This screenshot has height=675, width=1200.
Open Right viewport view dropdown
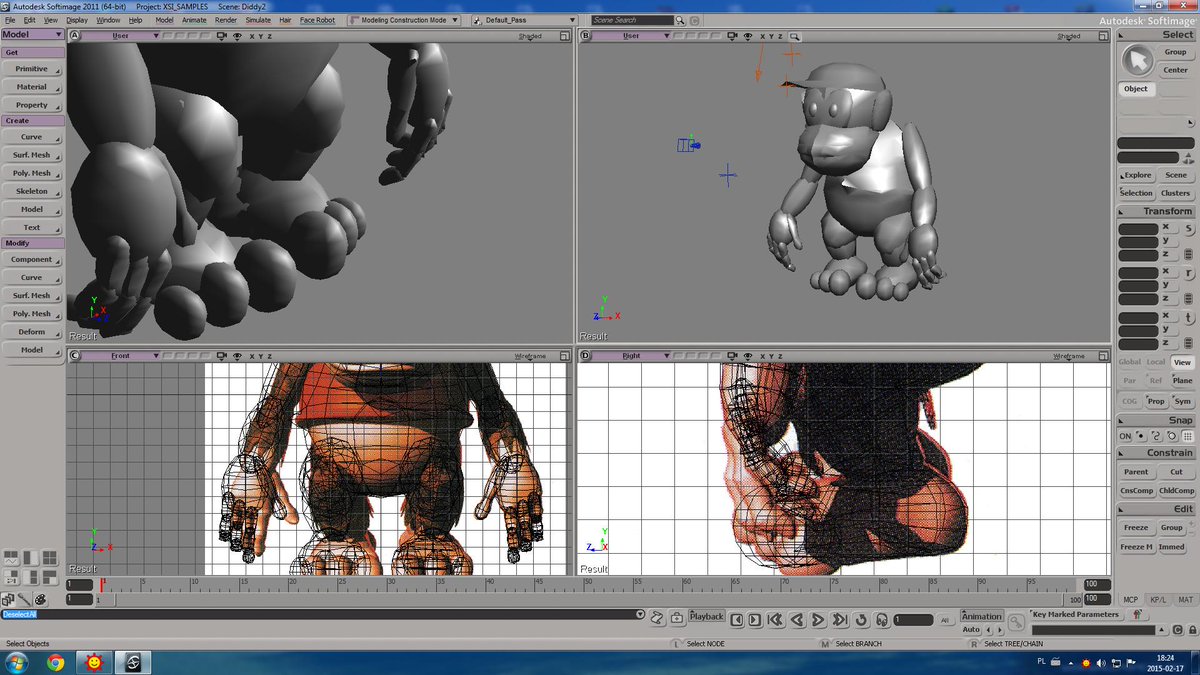point(631,356)
